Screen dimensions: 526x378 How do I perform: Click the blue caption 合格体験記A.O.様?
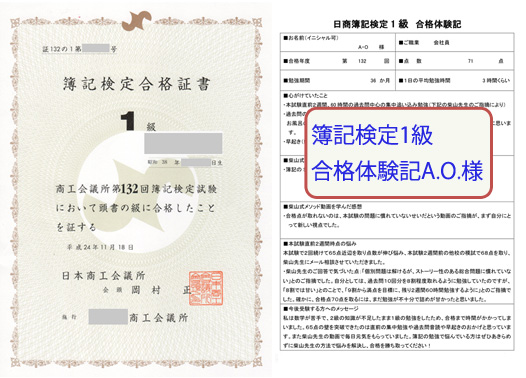point(397,170)
